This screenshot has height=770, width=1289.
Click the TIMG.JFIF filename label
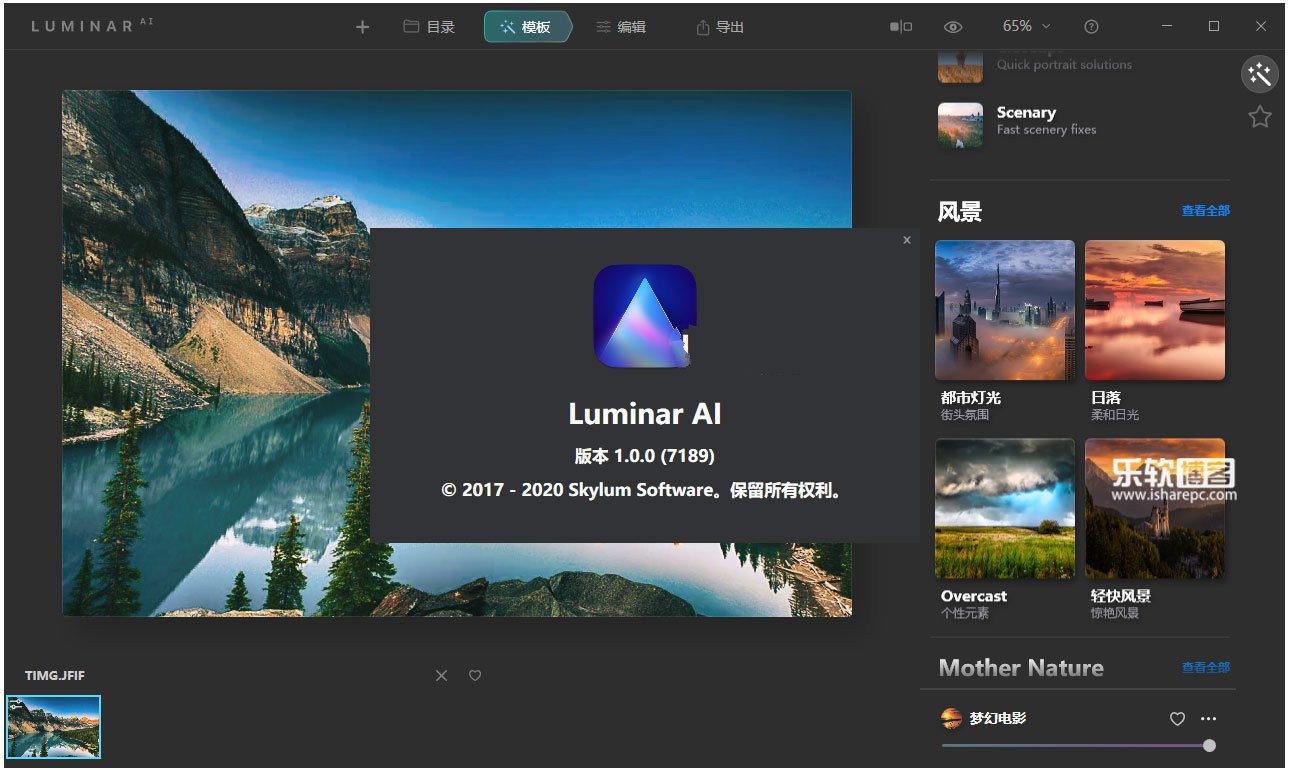[x=55, y=676]
